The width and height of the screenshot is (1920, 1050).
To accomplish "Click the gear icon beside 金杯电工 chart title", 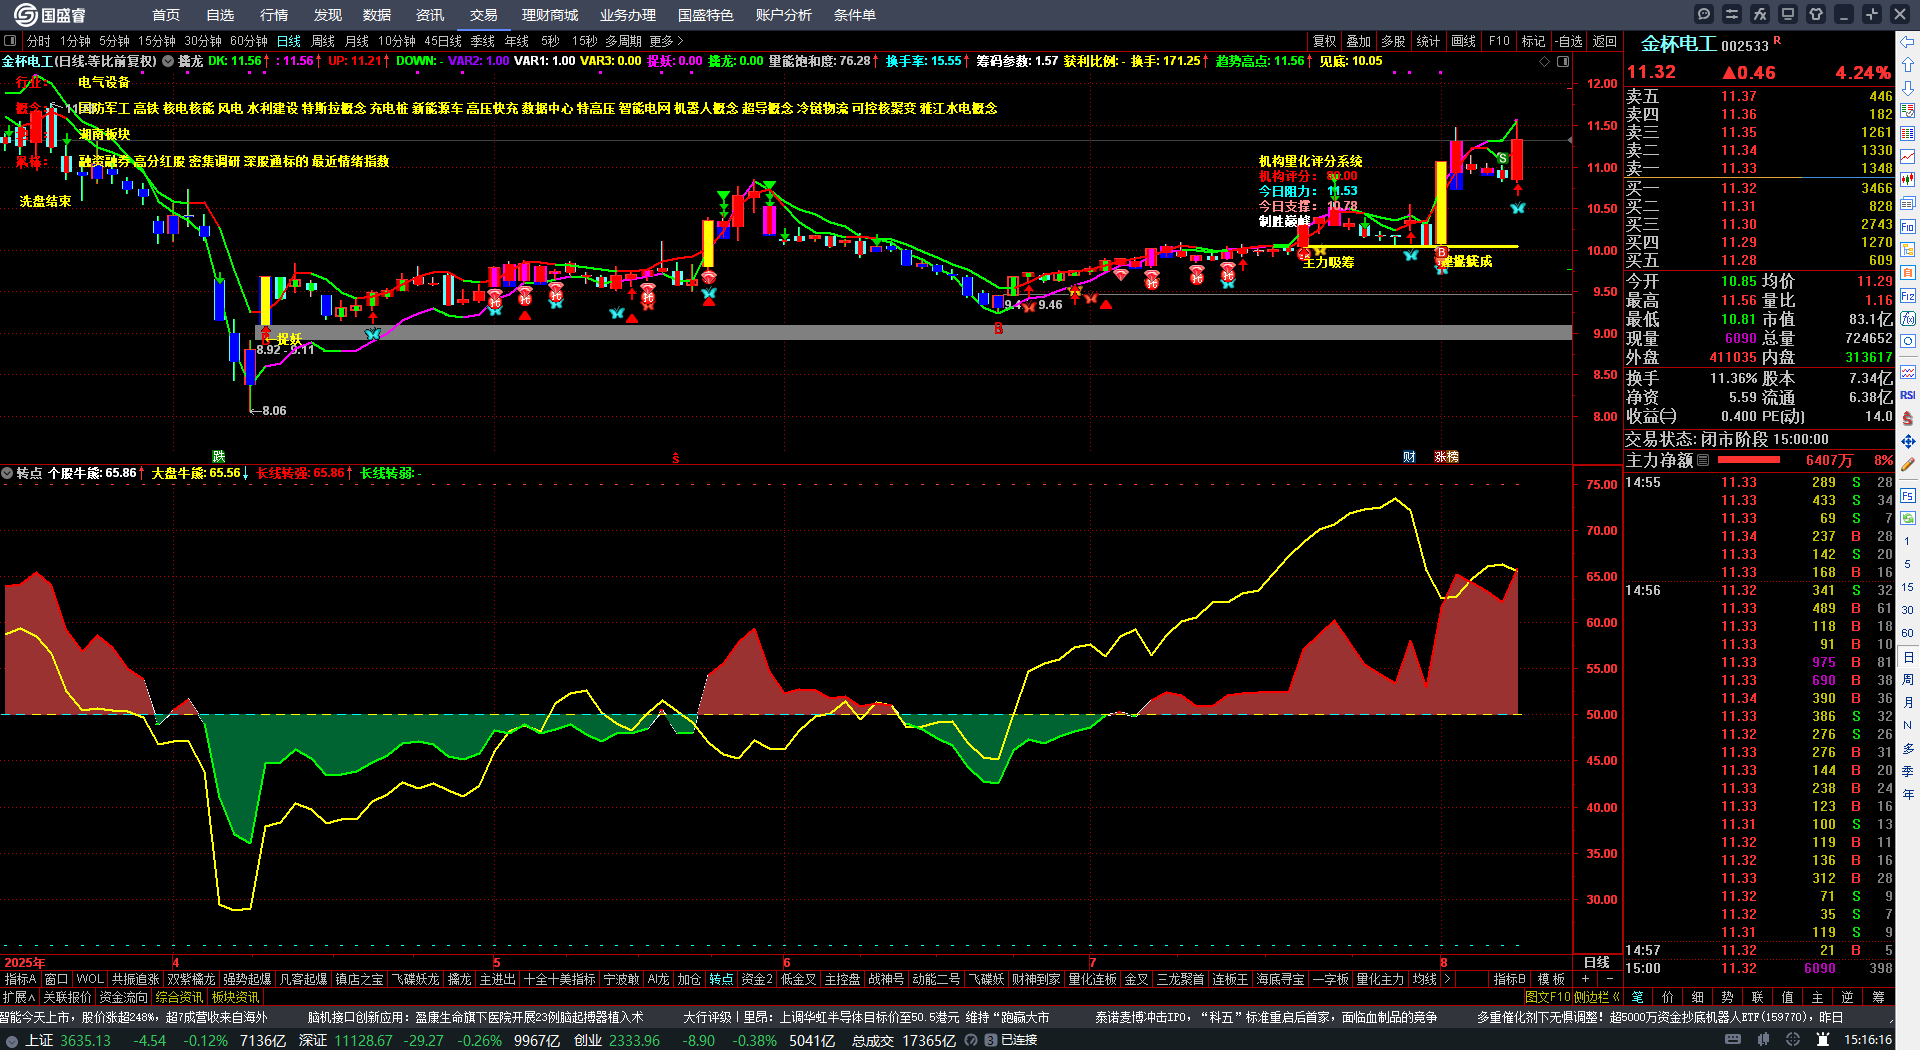I will (x=169, y=61).
